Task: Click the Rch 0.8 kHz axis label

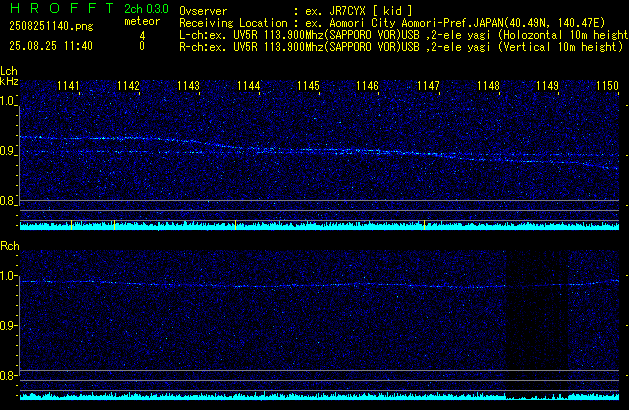Action: coord(7,375)
